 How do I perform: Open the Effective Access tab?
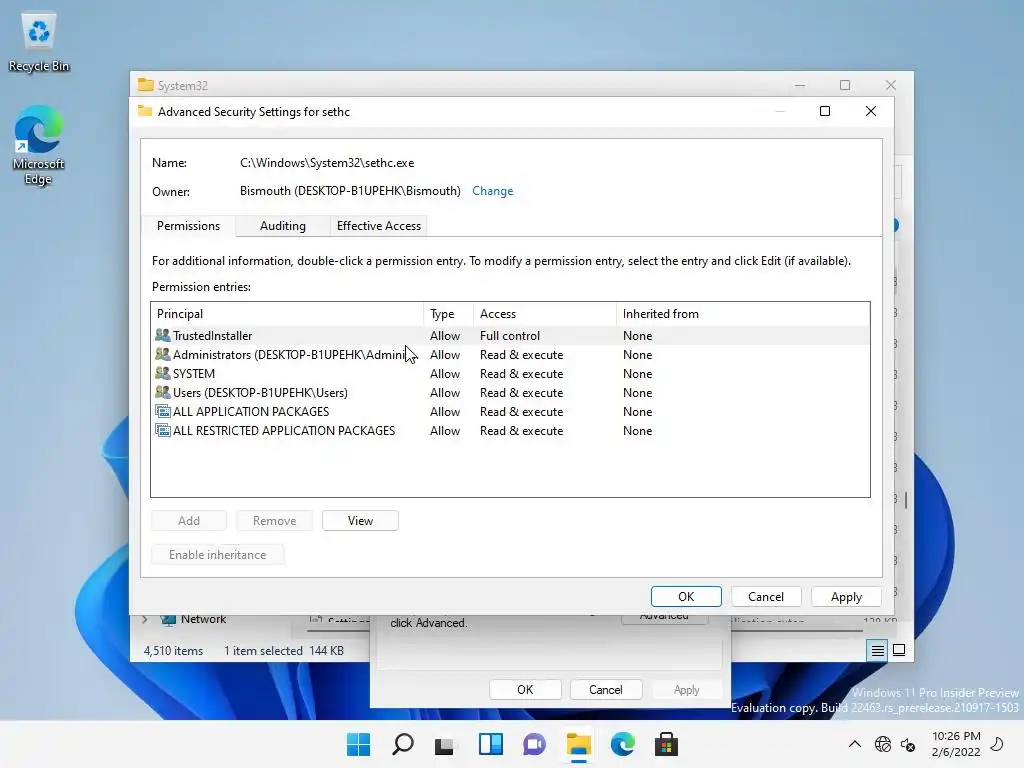pos(379,226)
